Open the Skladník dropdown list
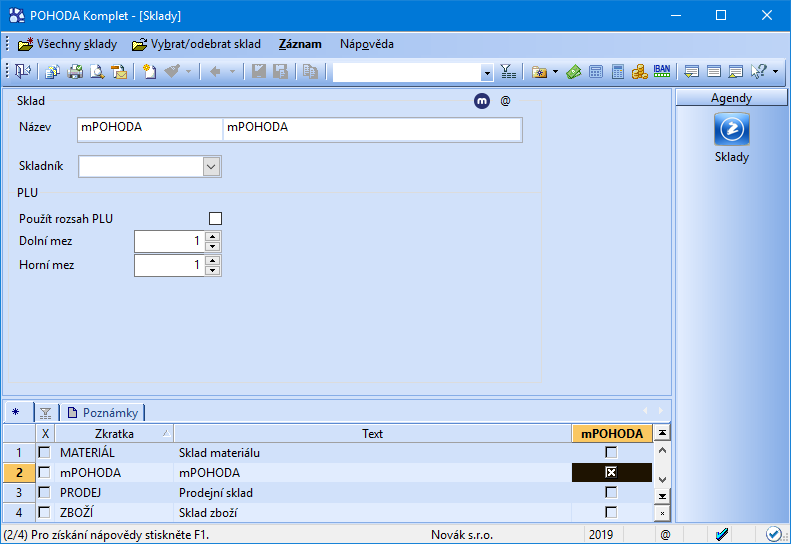The width and height of the screenshot is (791, 544). pyautogui.click(x=211, y=167)
